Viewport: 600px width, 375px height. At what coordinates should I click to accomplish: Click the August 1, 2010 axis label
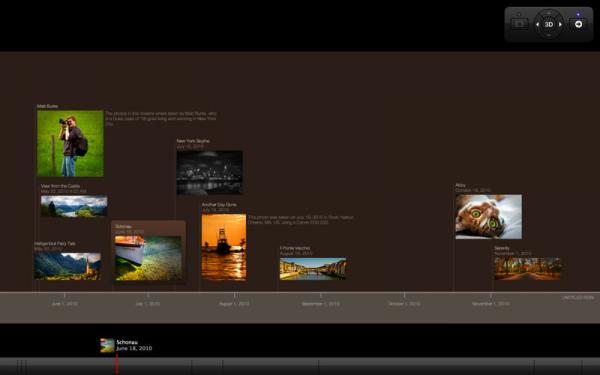(x=234, y=304)
